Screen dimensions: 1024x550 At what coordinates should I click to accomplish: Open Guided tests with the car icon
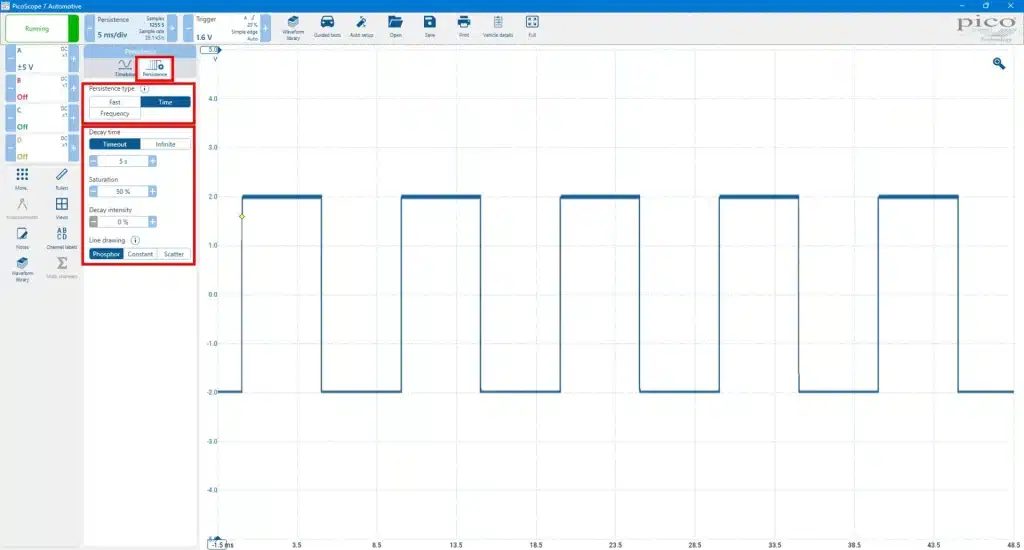click(x=327, y=27)
